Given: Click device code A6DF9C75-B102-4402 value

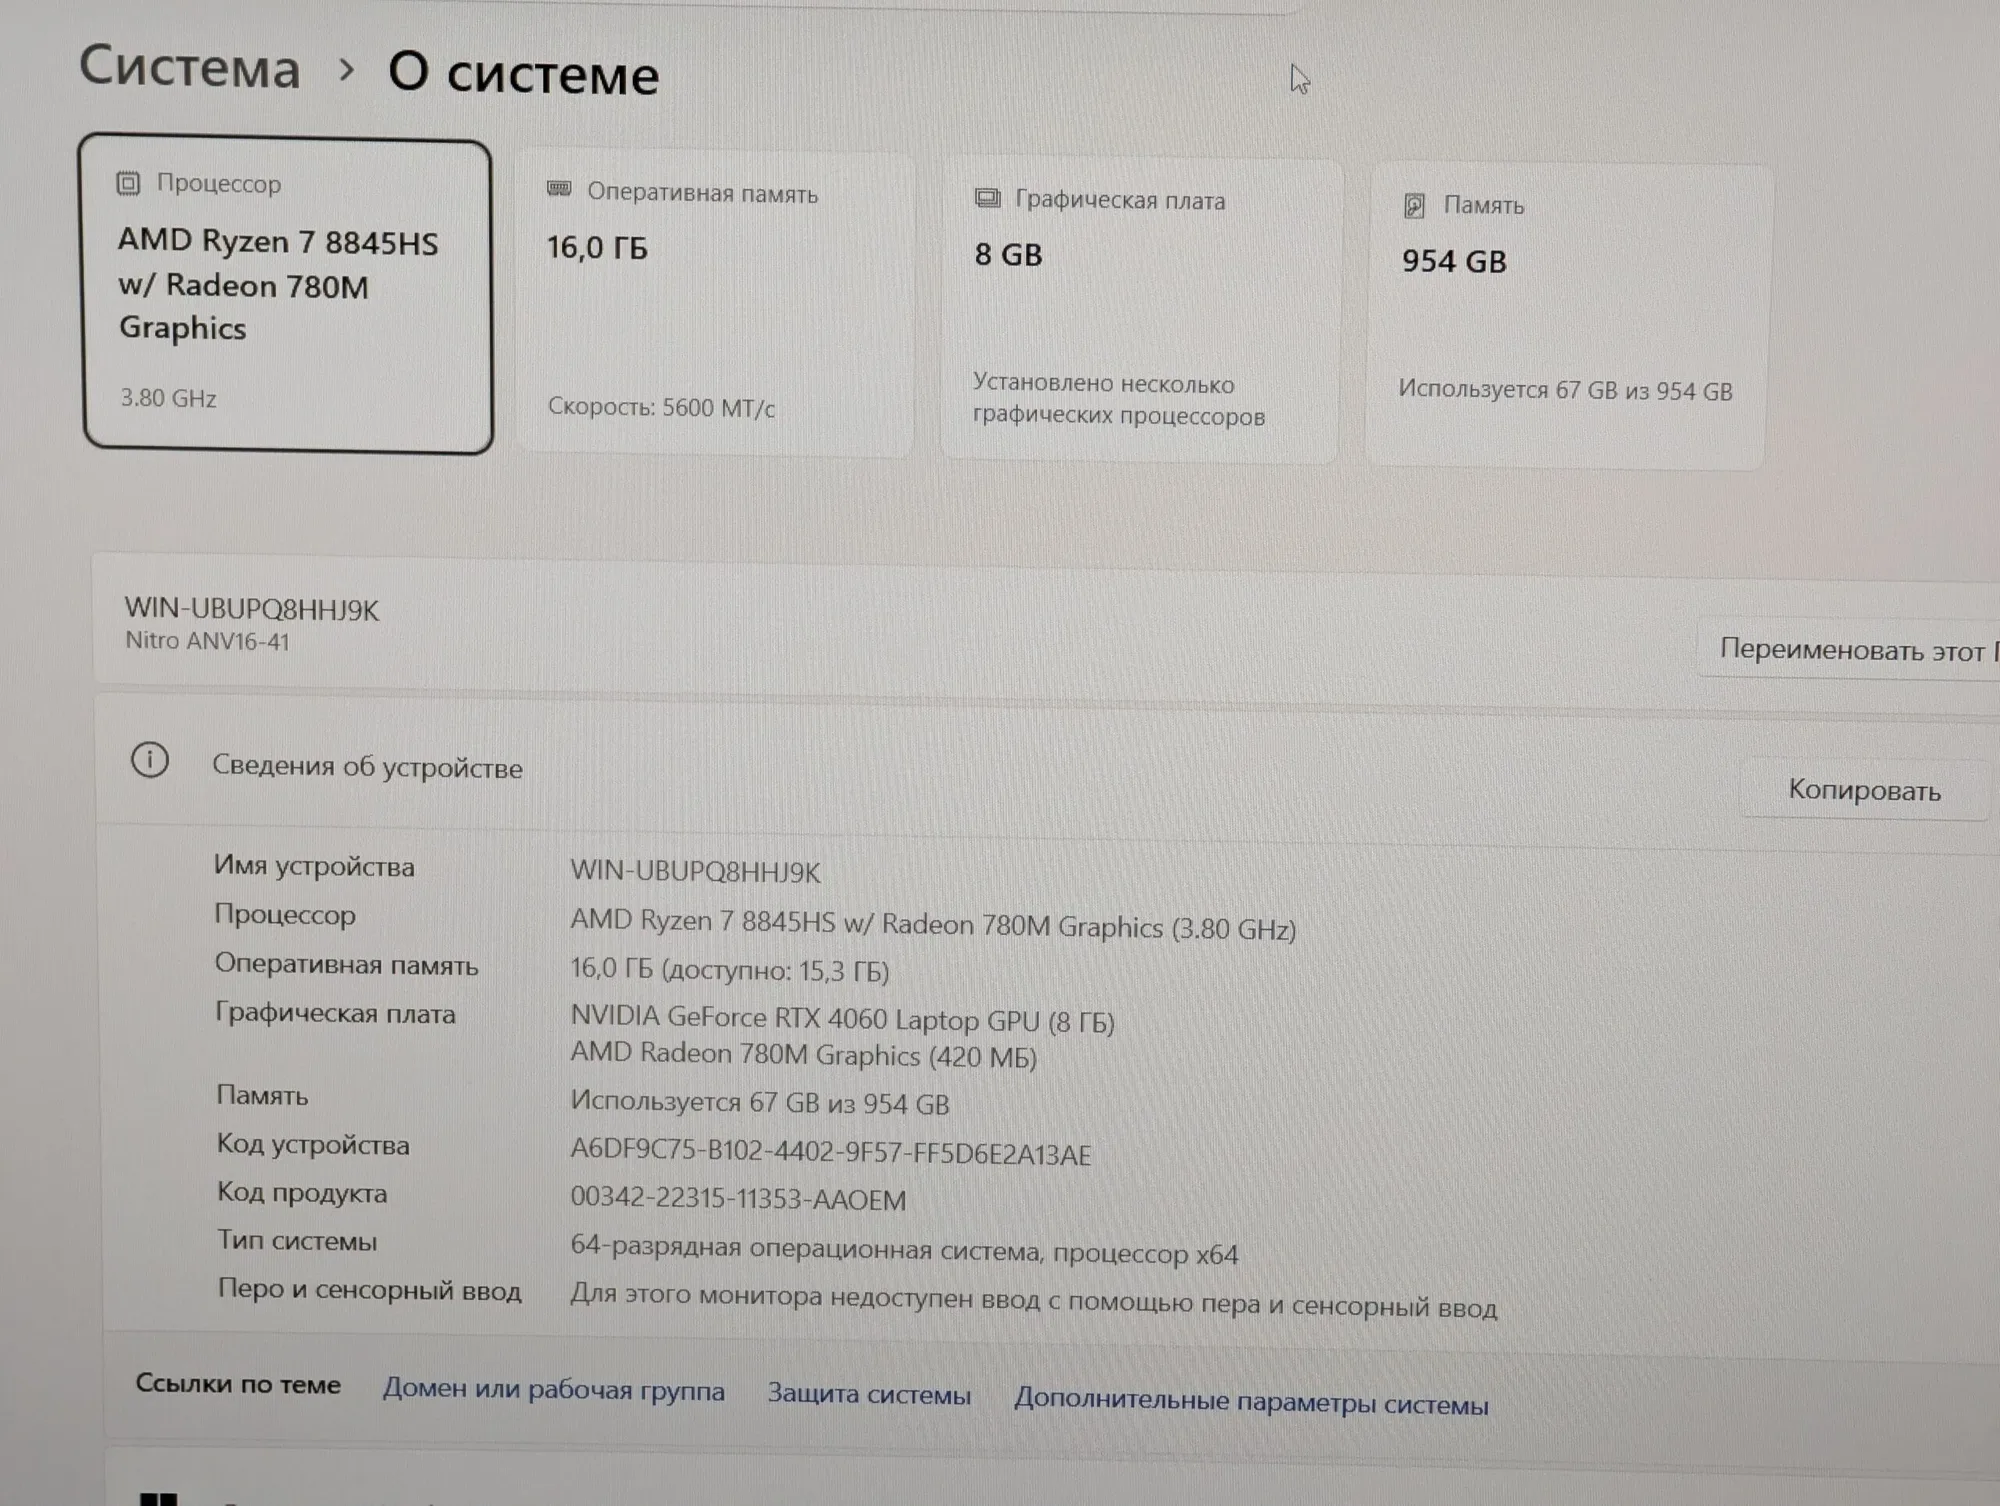Looking at the screenshot, I should click(830, 1152).
